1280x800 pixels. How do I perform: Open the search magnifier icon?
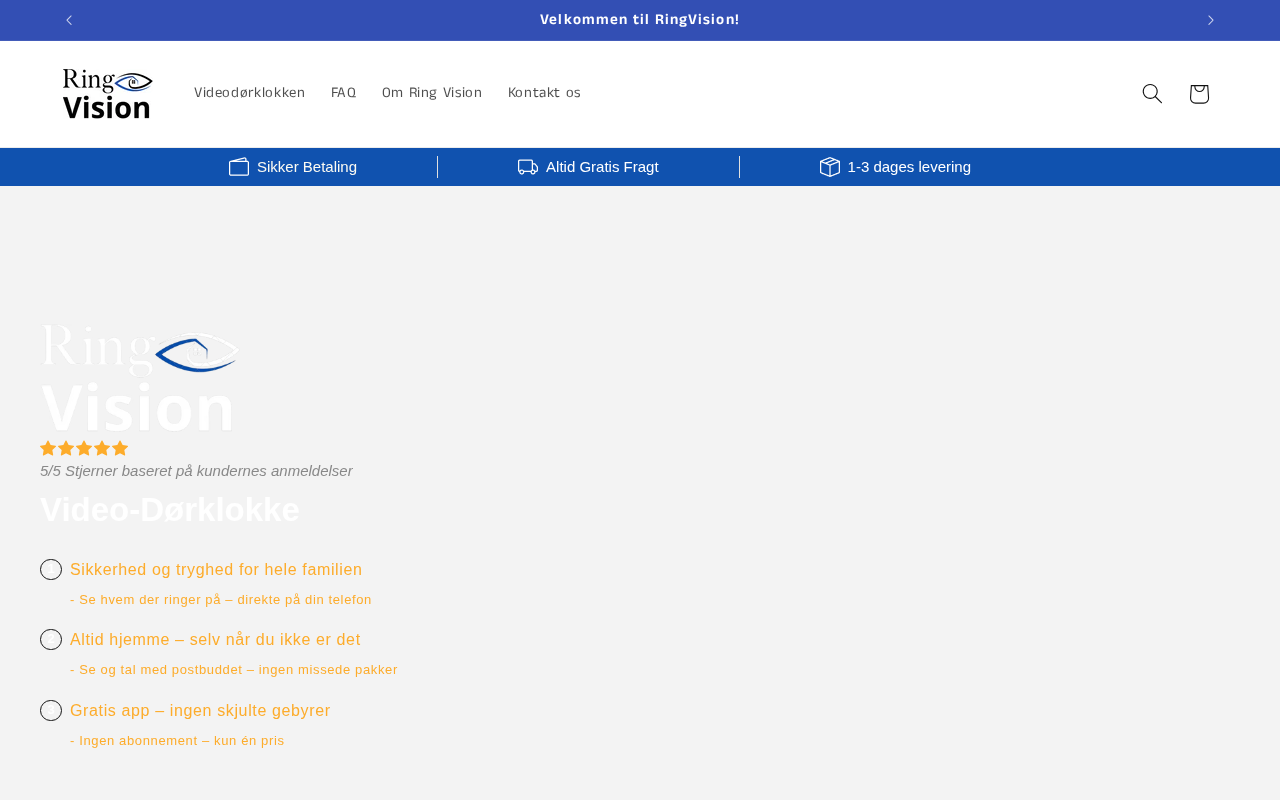[1152, 93]
